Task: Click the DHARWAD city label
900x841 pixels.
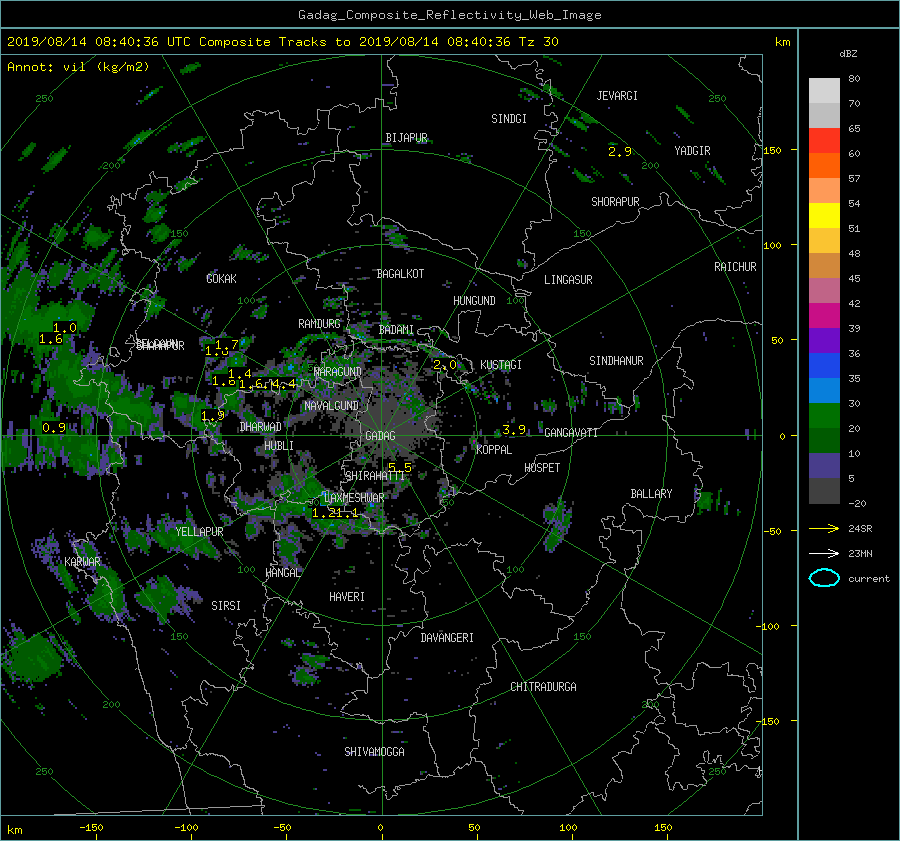Action: point(261,427)
